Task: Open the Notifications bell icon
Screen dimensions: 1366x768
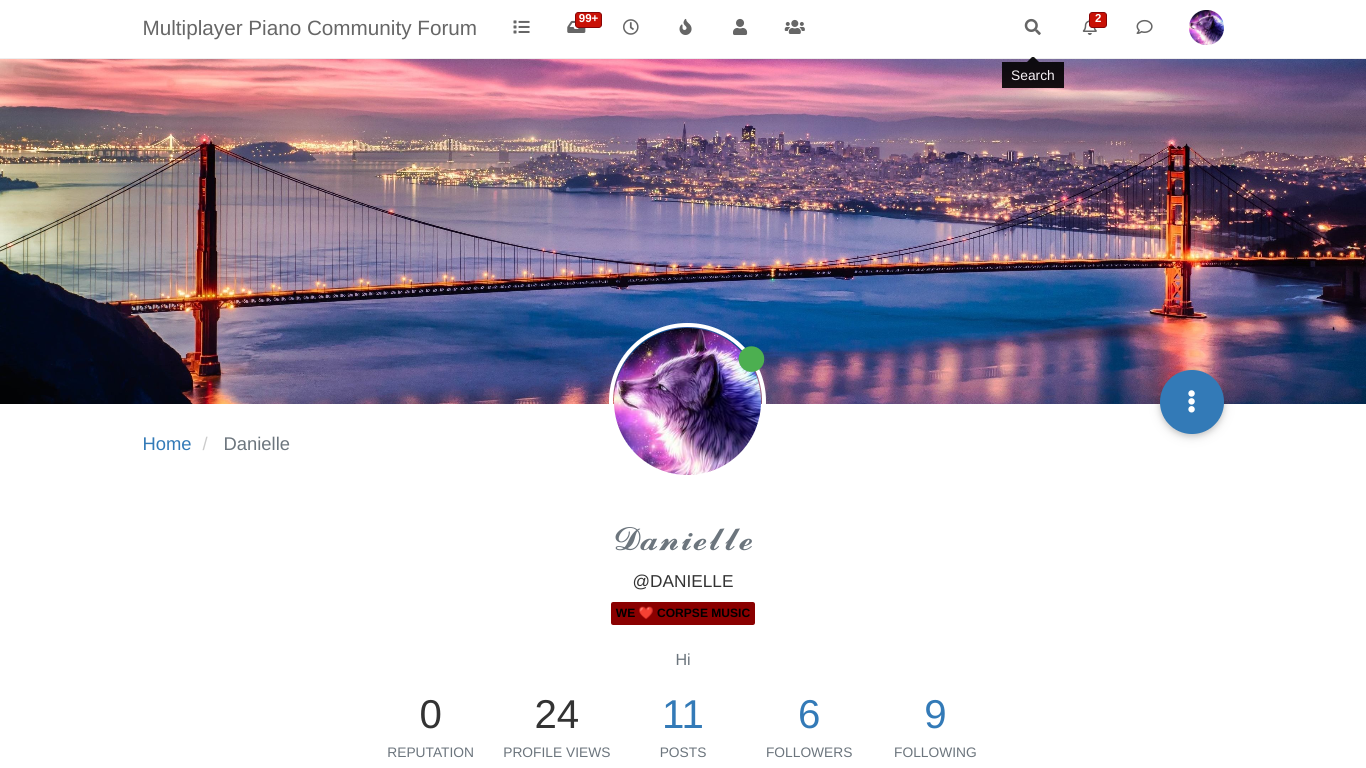Action: pos(1090,28)
